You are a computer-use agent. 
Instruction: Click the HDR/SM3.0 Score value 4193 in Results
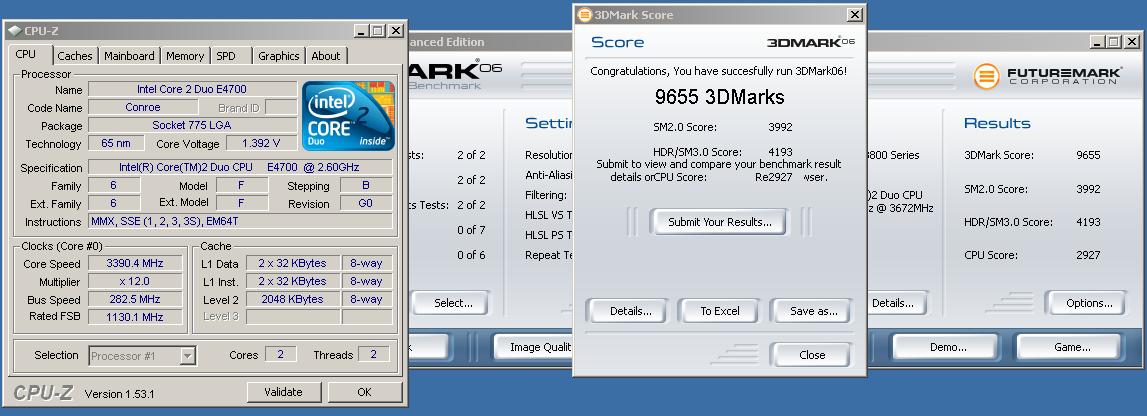[x=1088, y=222]
